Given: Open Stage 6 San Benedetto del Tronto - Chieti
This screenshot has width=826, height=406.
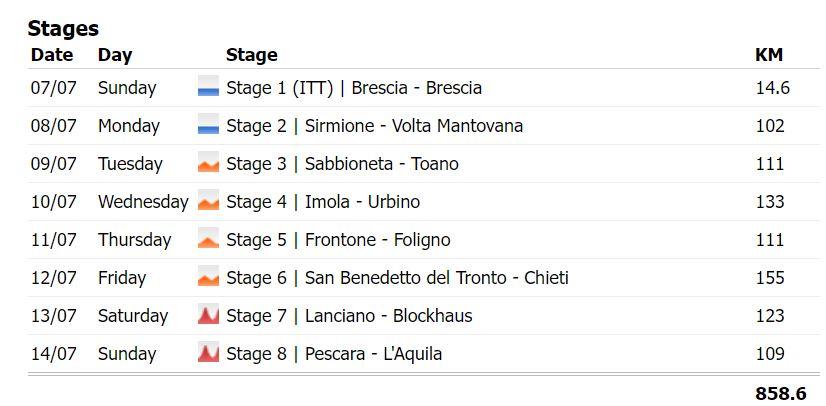Looking at the screenshot, I should 397,278.
